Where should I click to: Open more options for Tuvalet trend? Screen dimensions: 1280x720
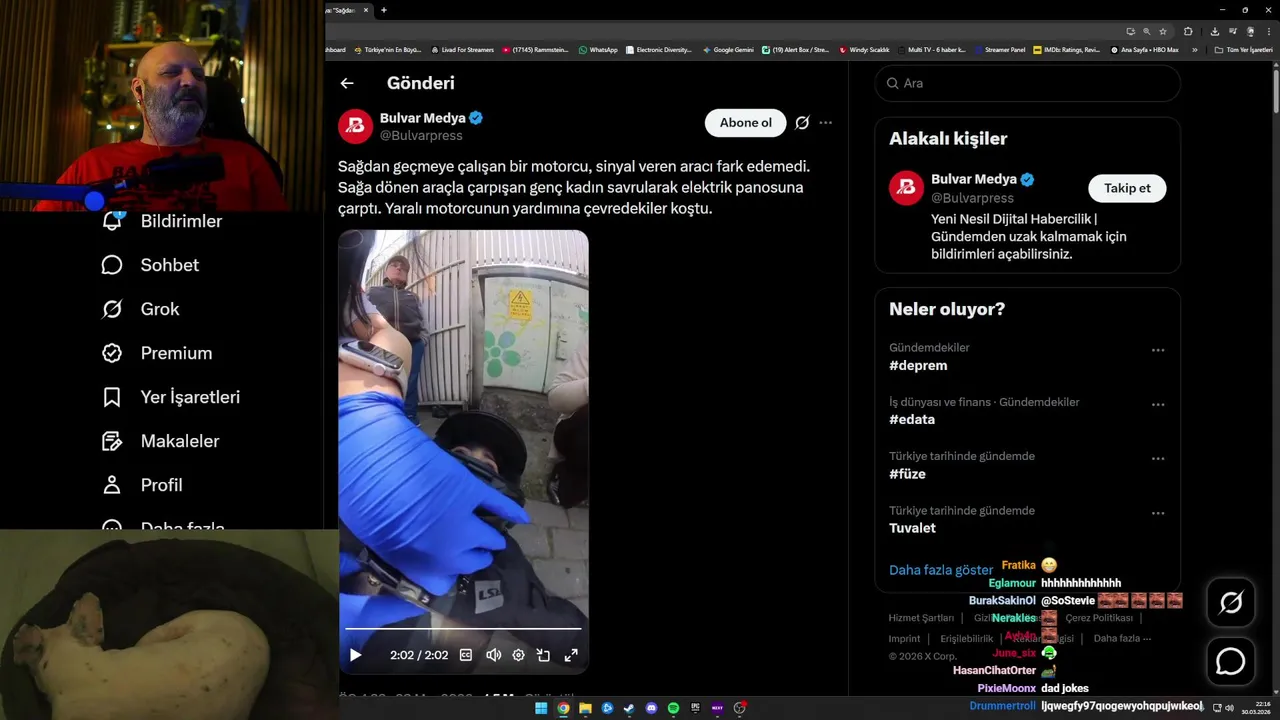click(1158, 513)
